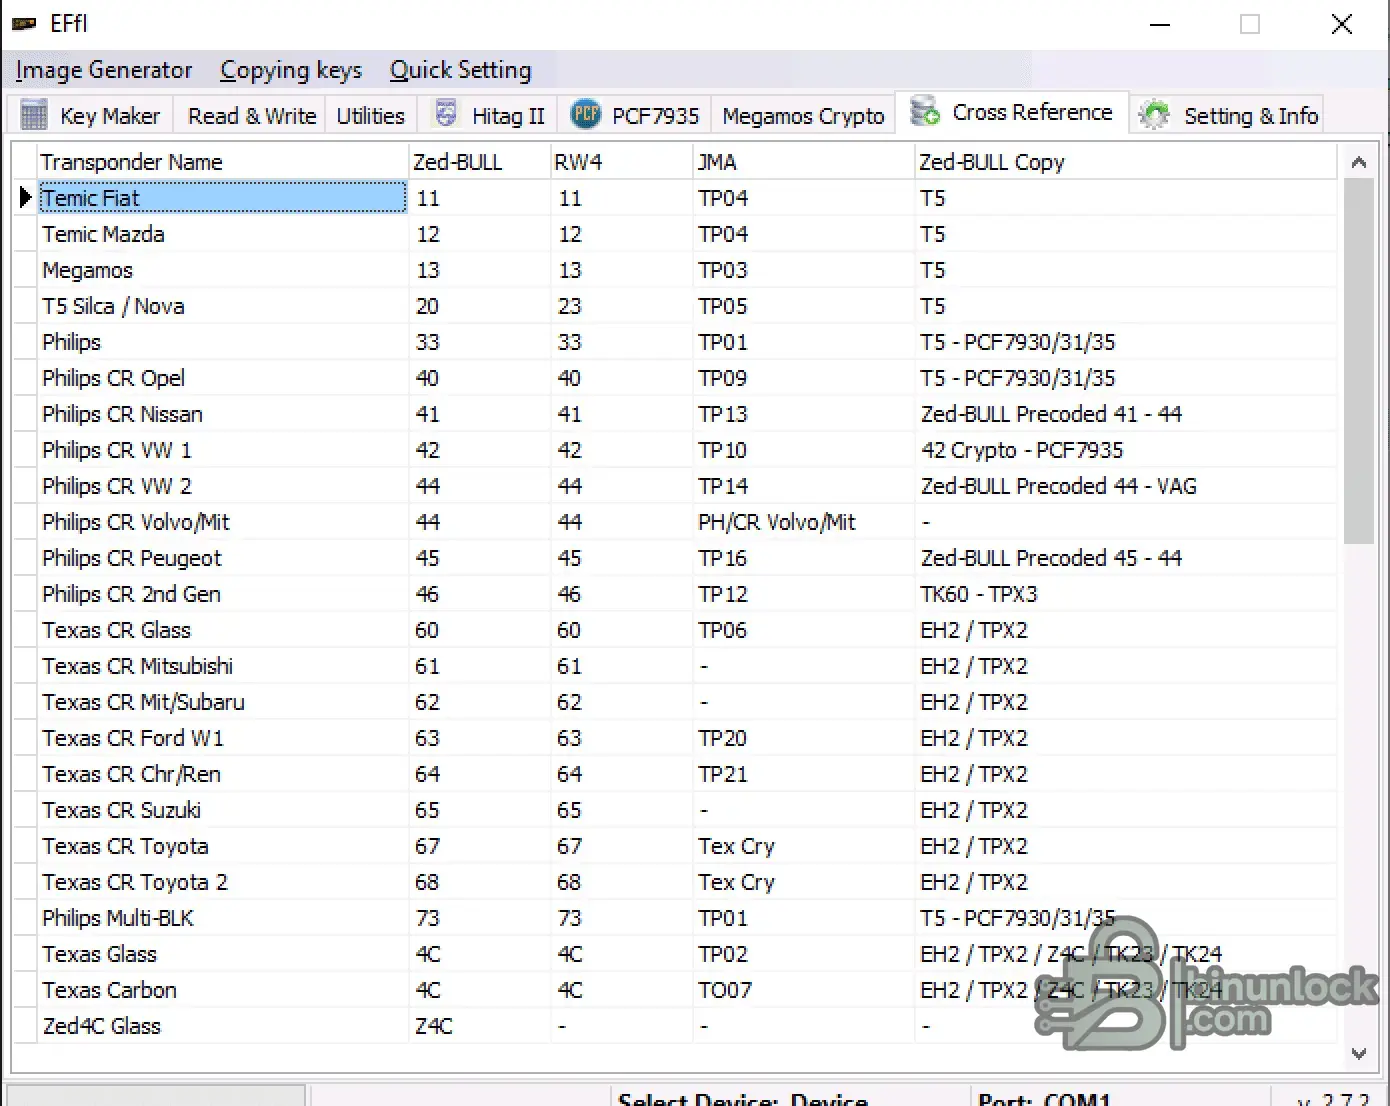The image size is (1390, 1106).
Task: Switch to the Megamos Crypto tab
Action: (803, 116)
